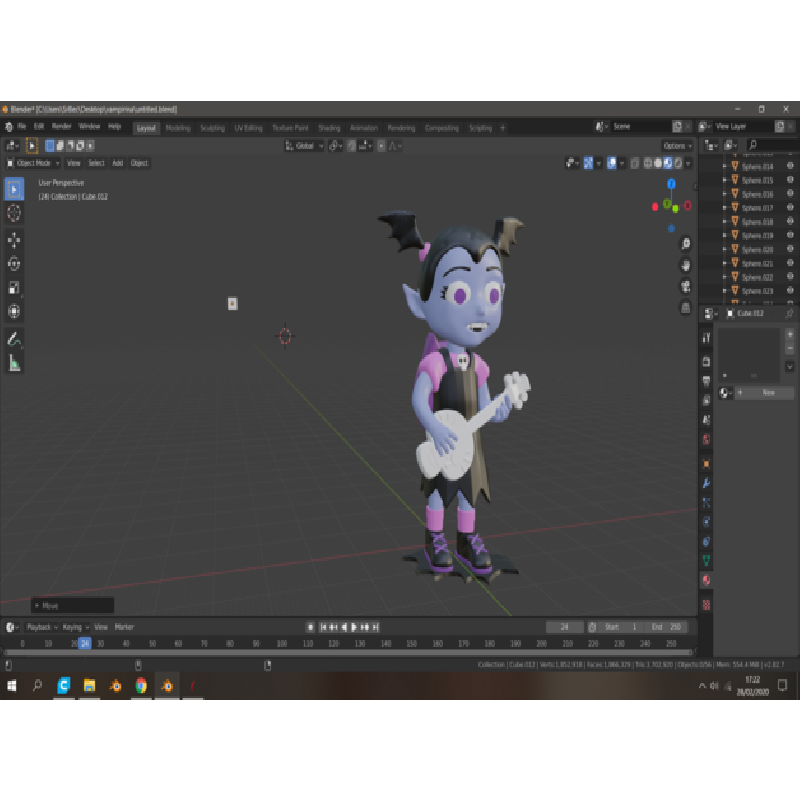Open the Playback dropdown in timeline

(x=42, y=627)
